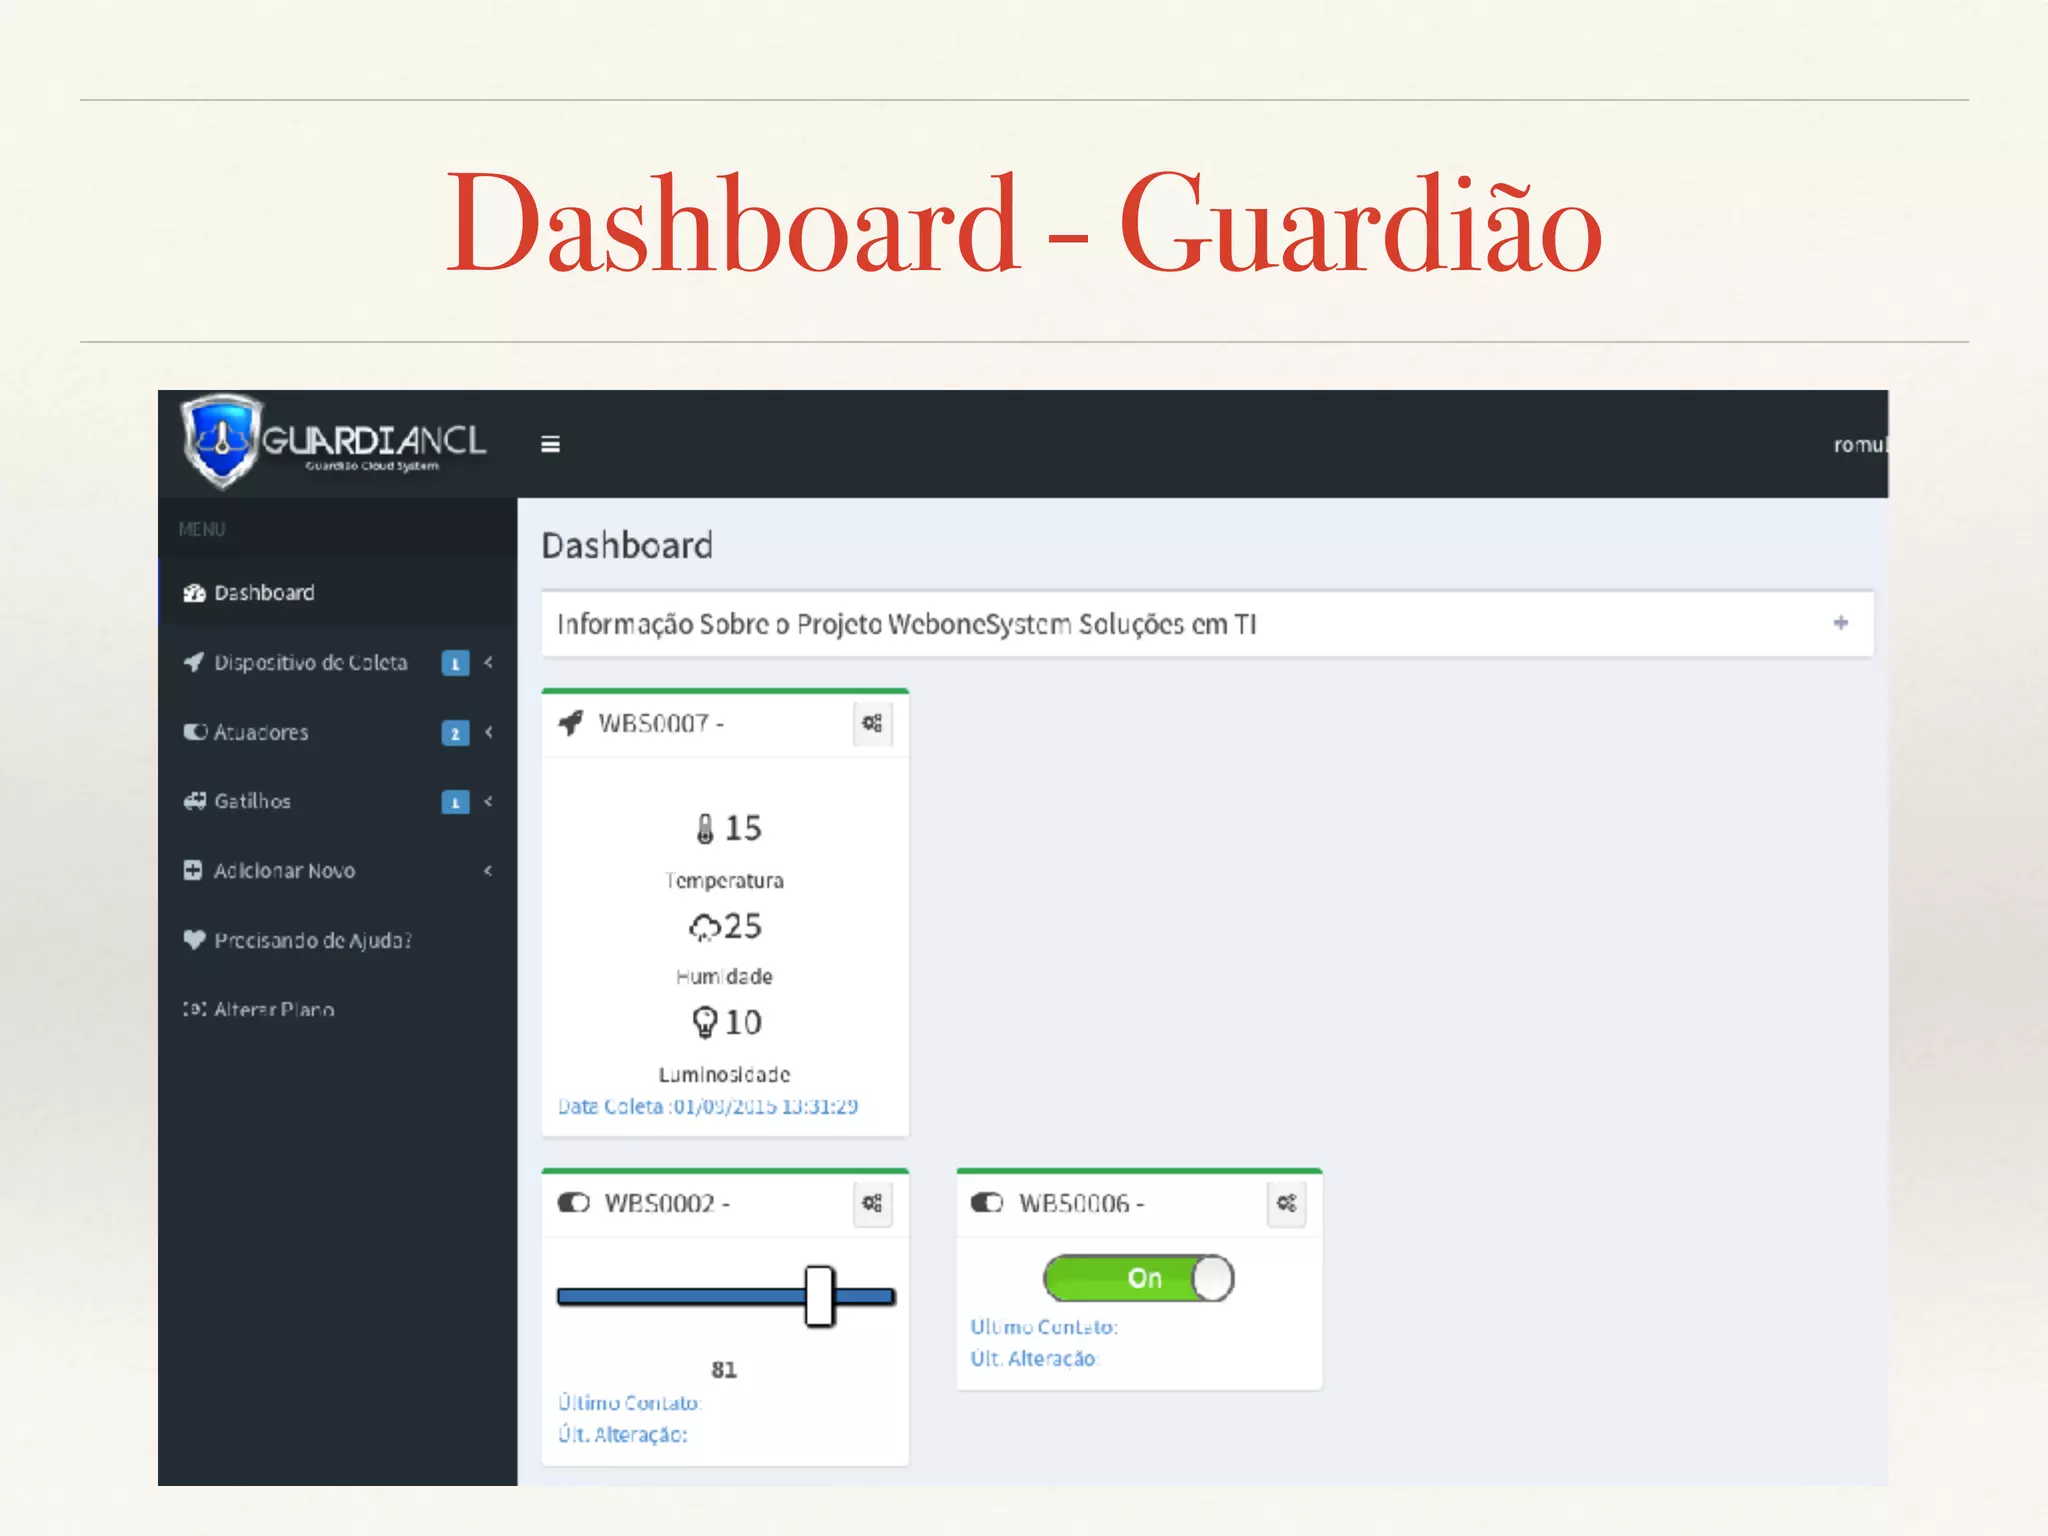
Task: Click the Gatilhos icon in sidebar
Action: point(195,801)
